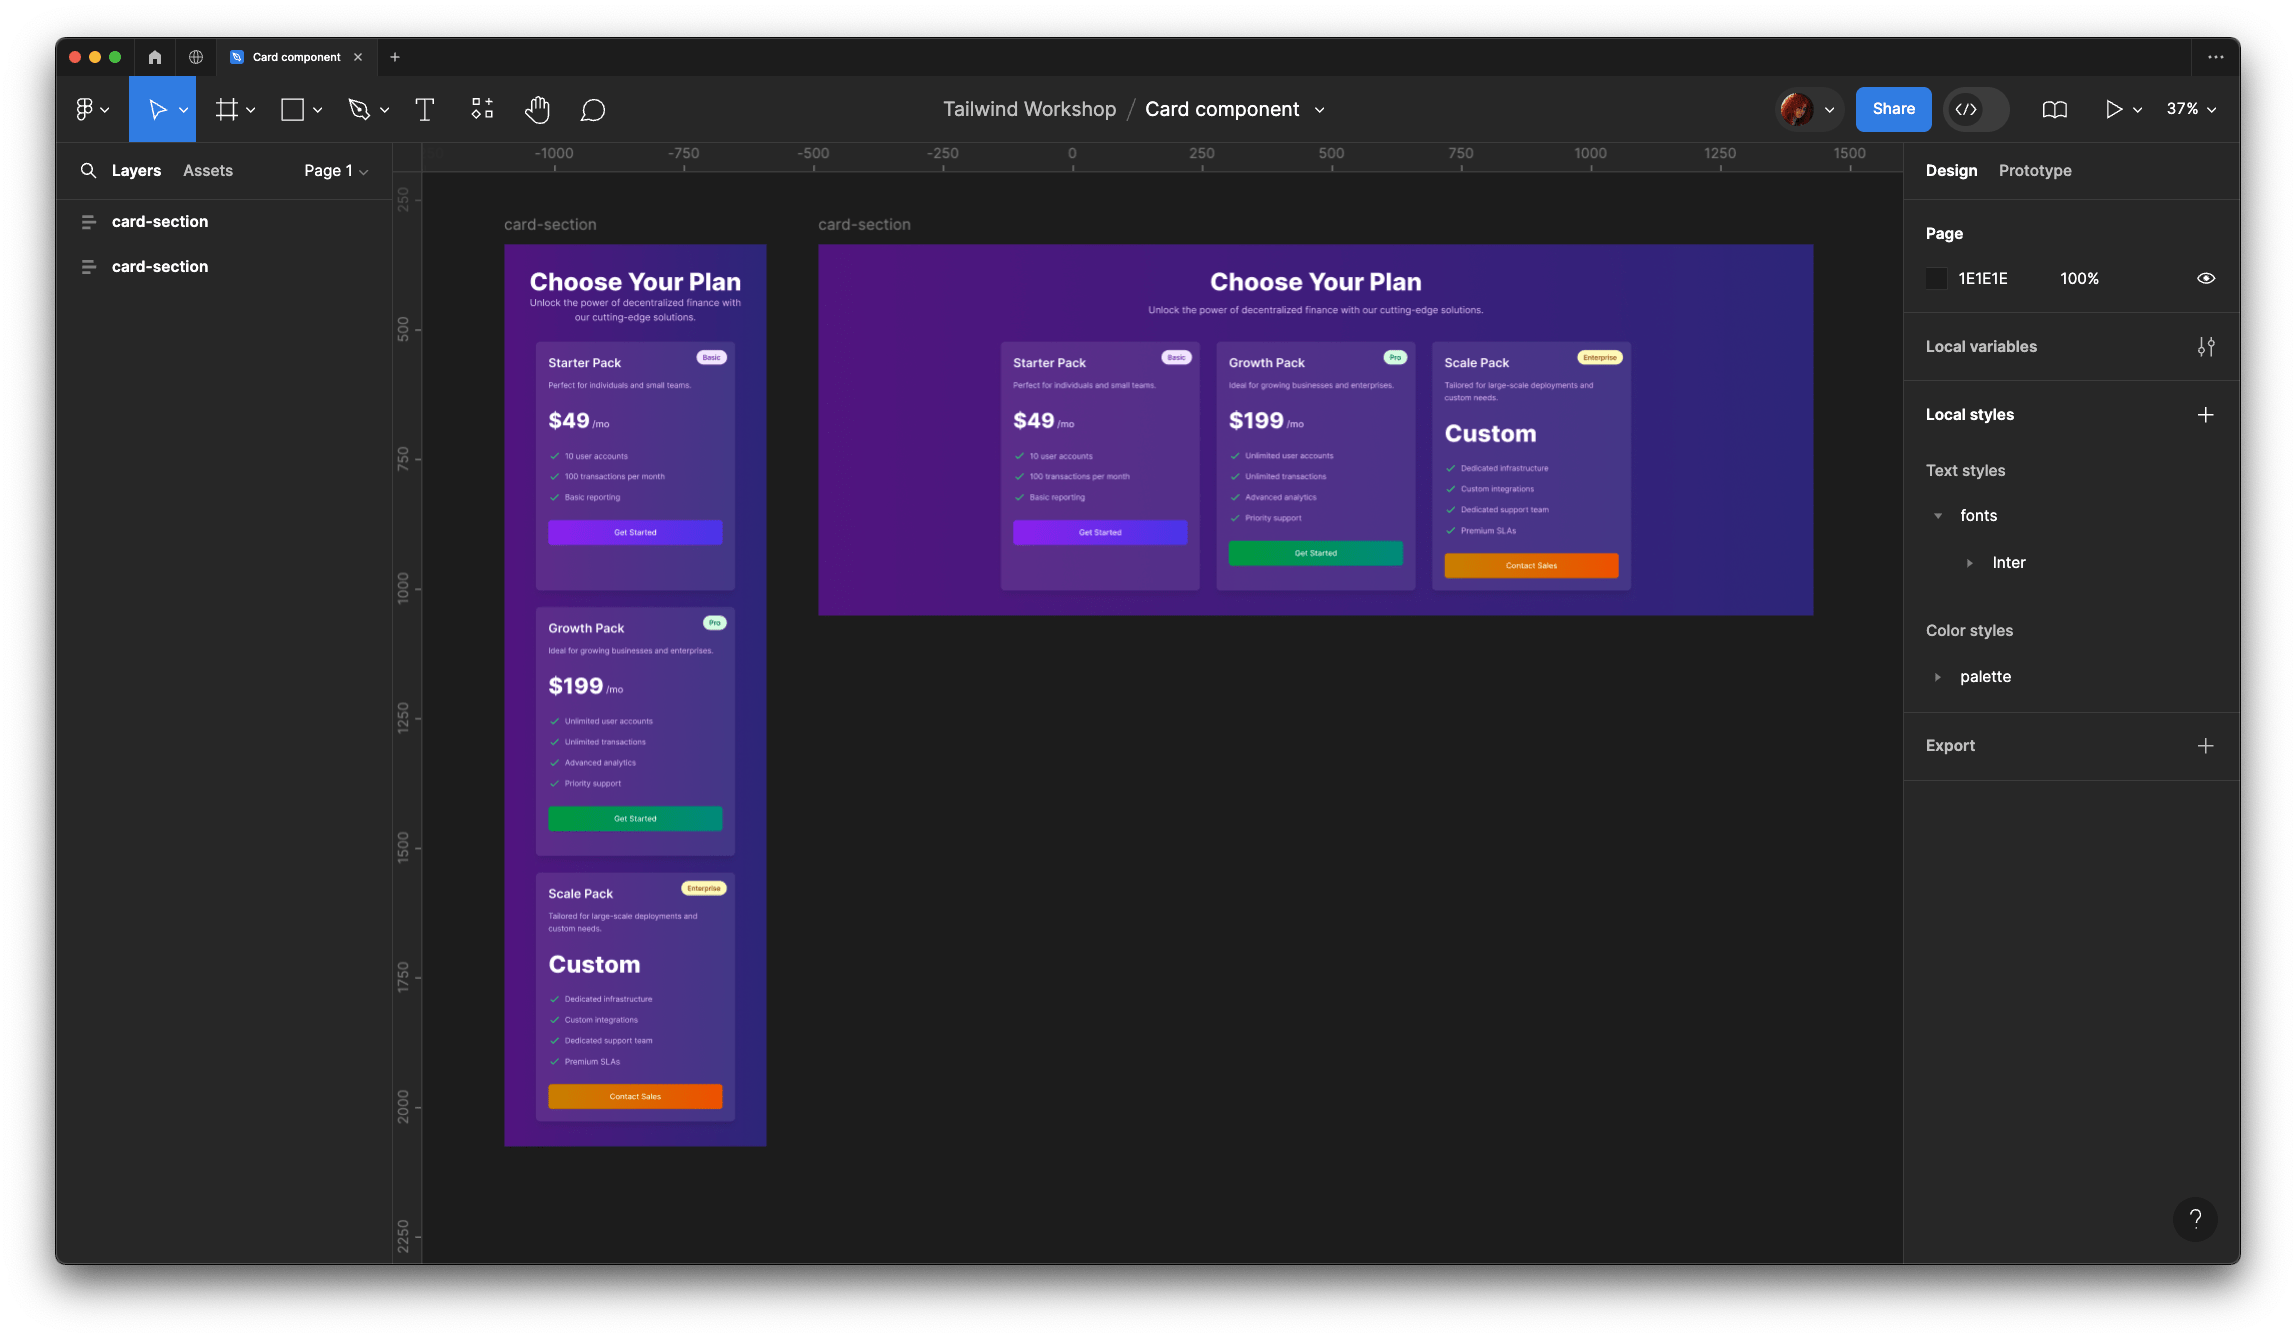Click the Local variables settings icon

click(2206, 347)
